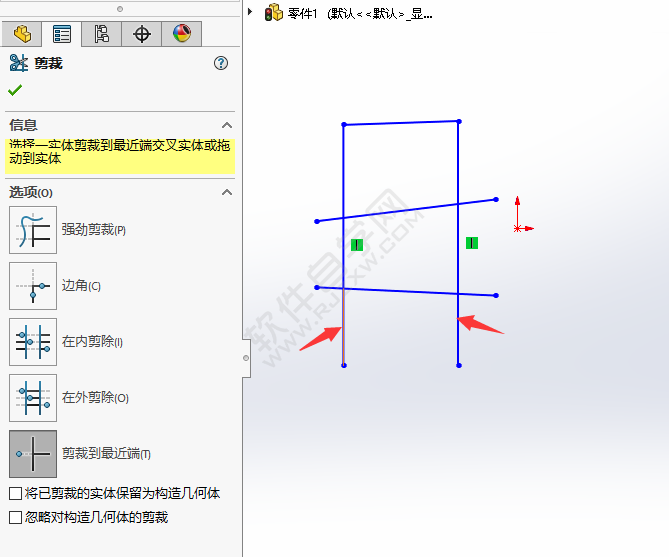Image resolution: width=669 pixels, height=557 pixels.
Task: Click the Trim help question mark
Action: click(221, 63)
